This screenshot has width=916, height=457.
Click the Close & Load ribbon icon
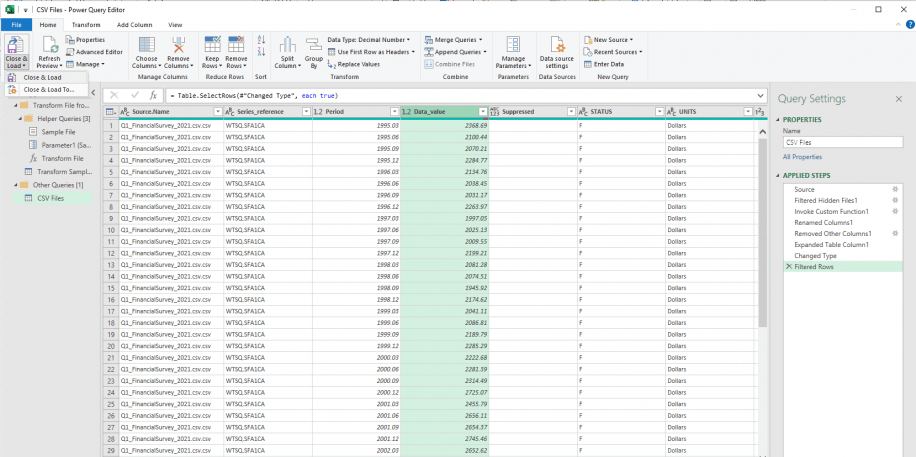16,46
